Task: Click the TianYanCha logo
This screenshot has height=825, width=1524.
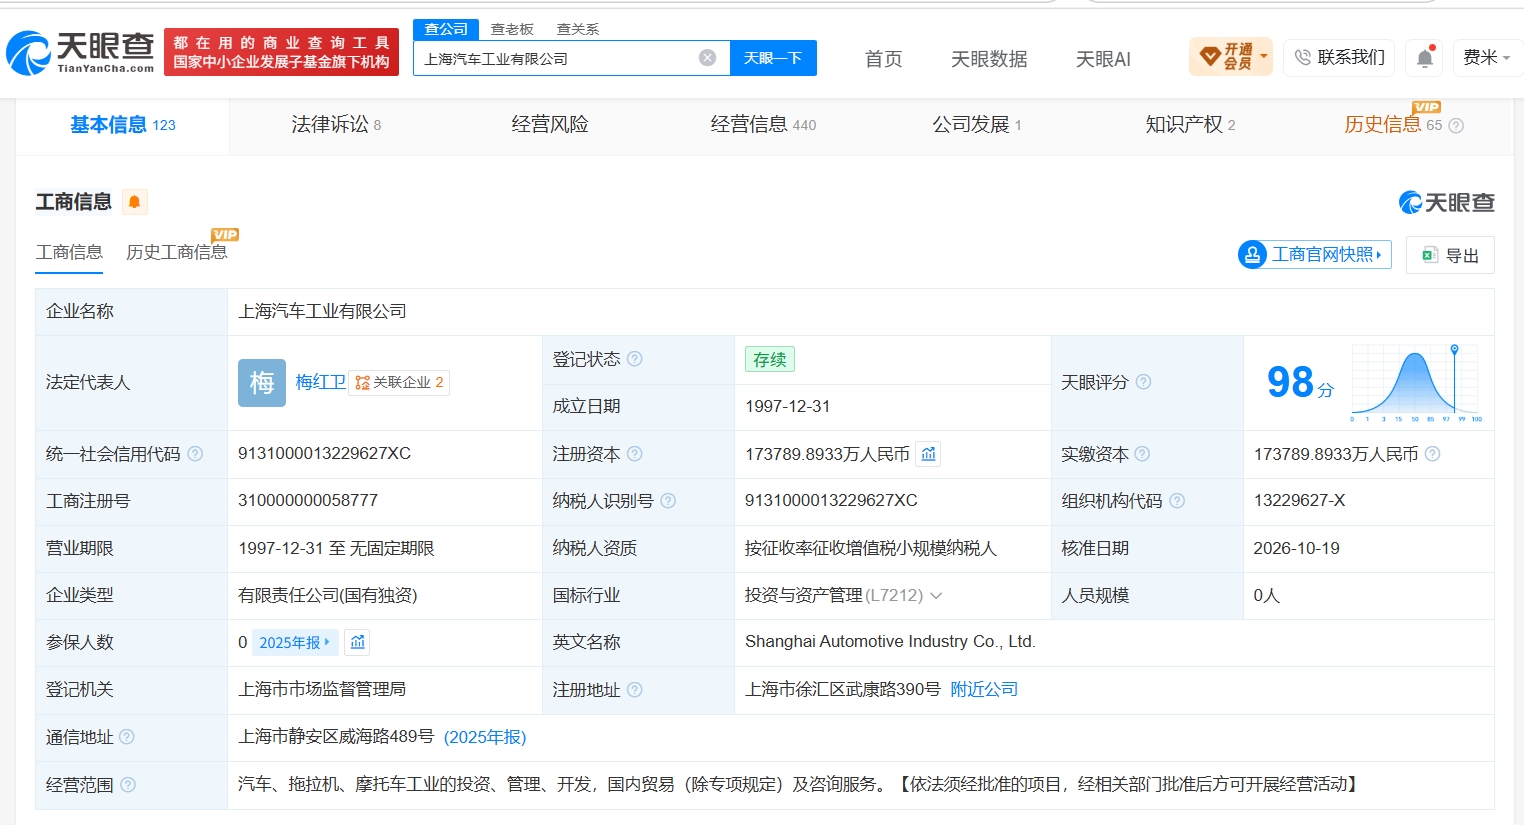Action: tap(81, 52)
